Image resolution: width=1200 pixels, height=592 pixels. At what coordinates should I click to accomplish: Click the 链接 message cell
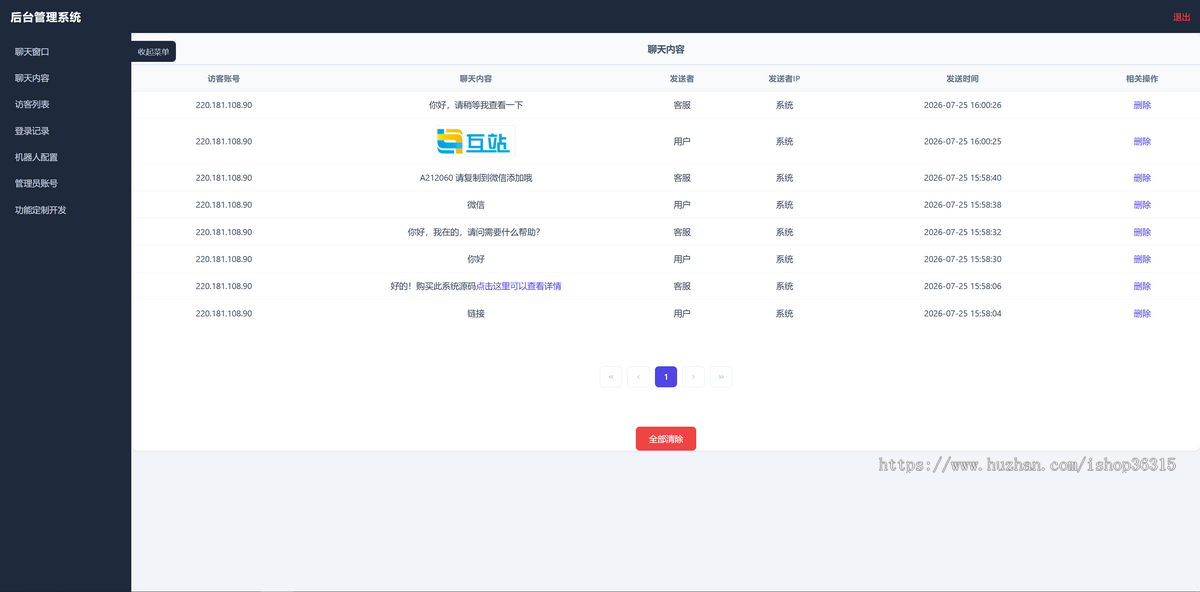click(x=475, y=313)
